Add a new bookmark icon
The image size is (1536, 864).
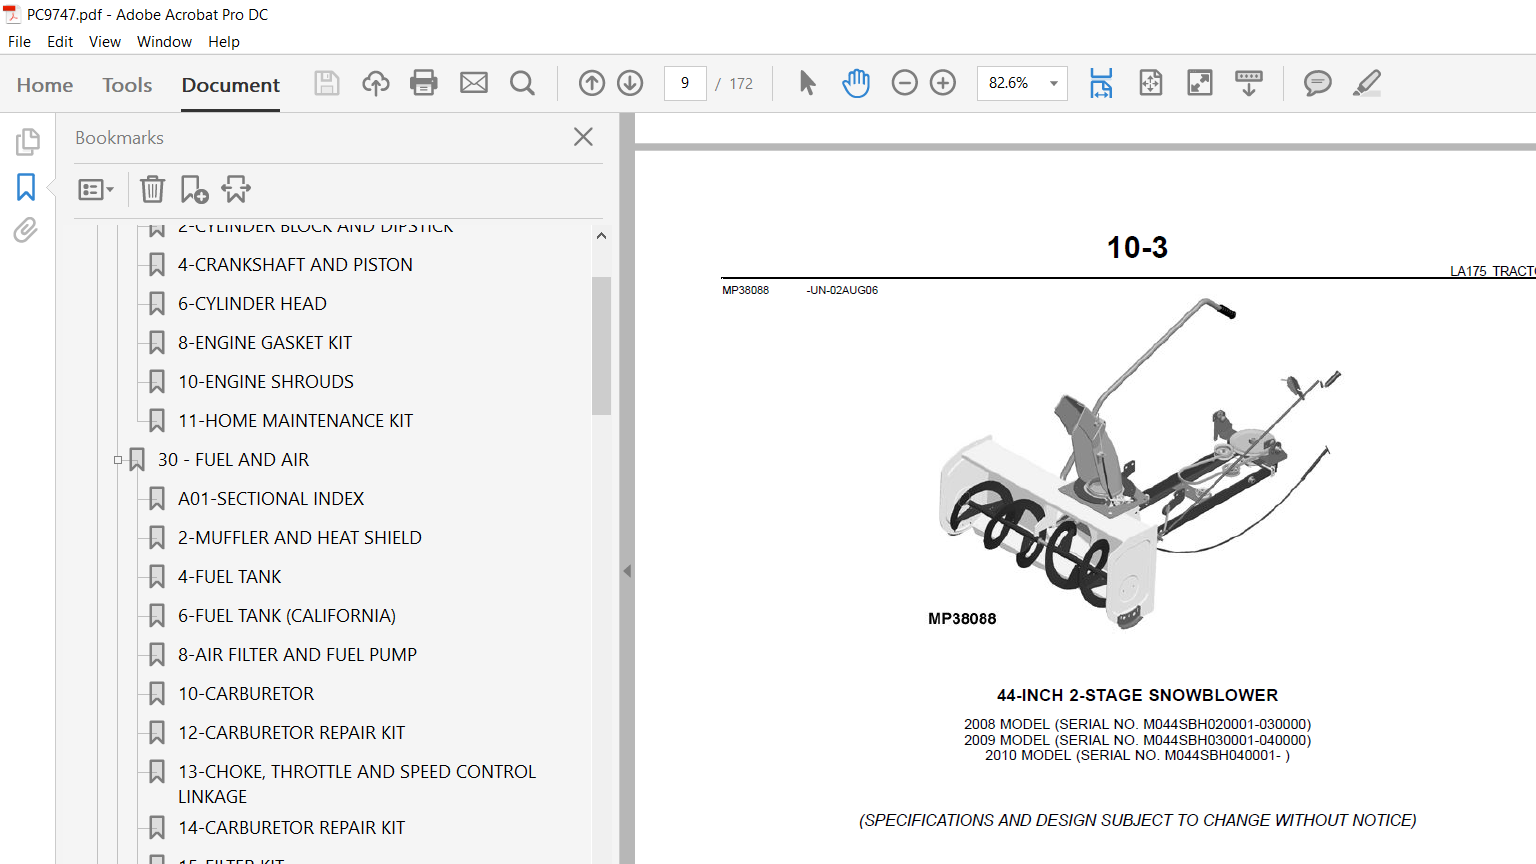[194, 189]
